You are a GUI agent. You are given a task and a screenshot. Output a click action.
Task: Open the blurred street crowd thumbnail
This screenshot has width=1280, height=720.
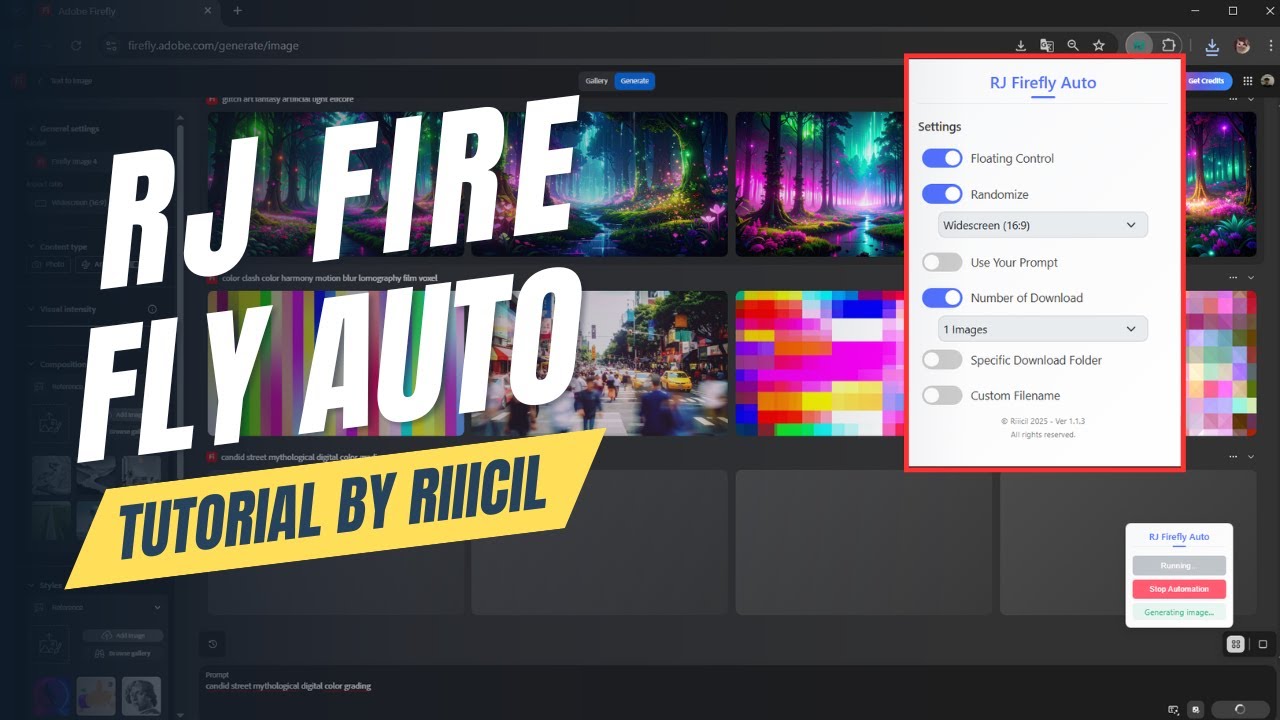pos(599,363)
